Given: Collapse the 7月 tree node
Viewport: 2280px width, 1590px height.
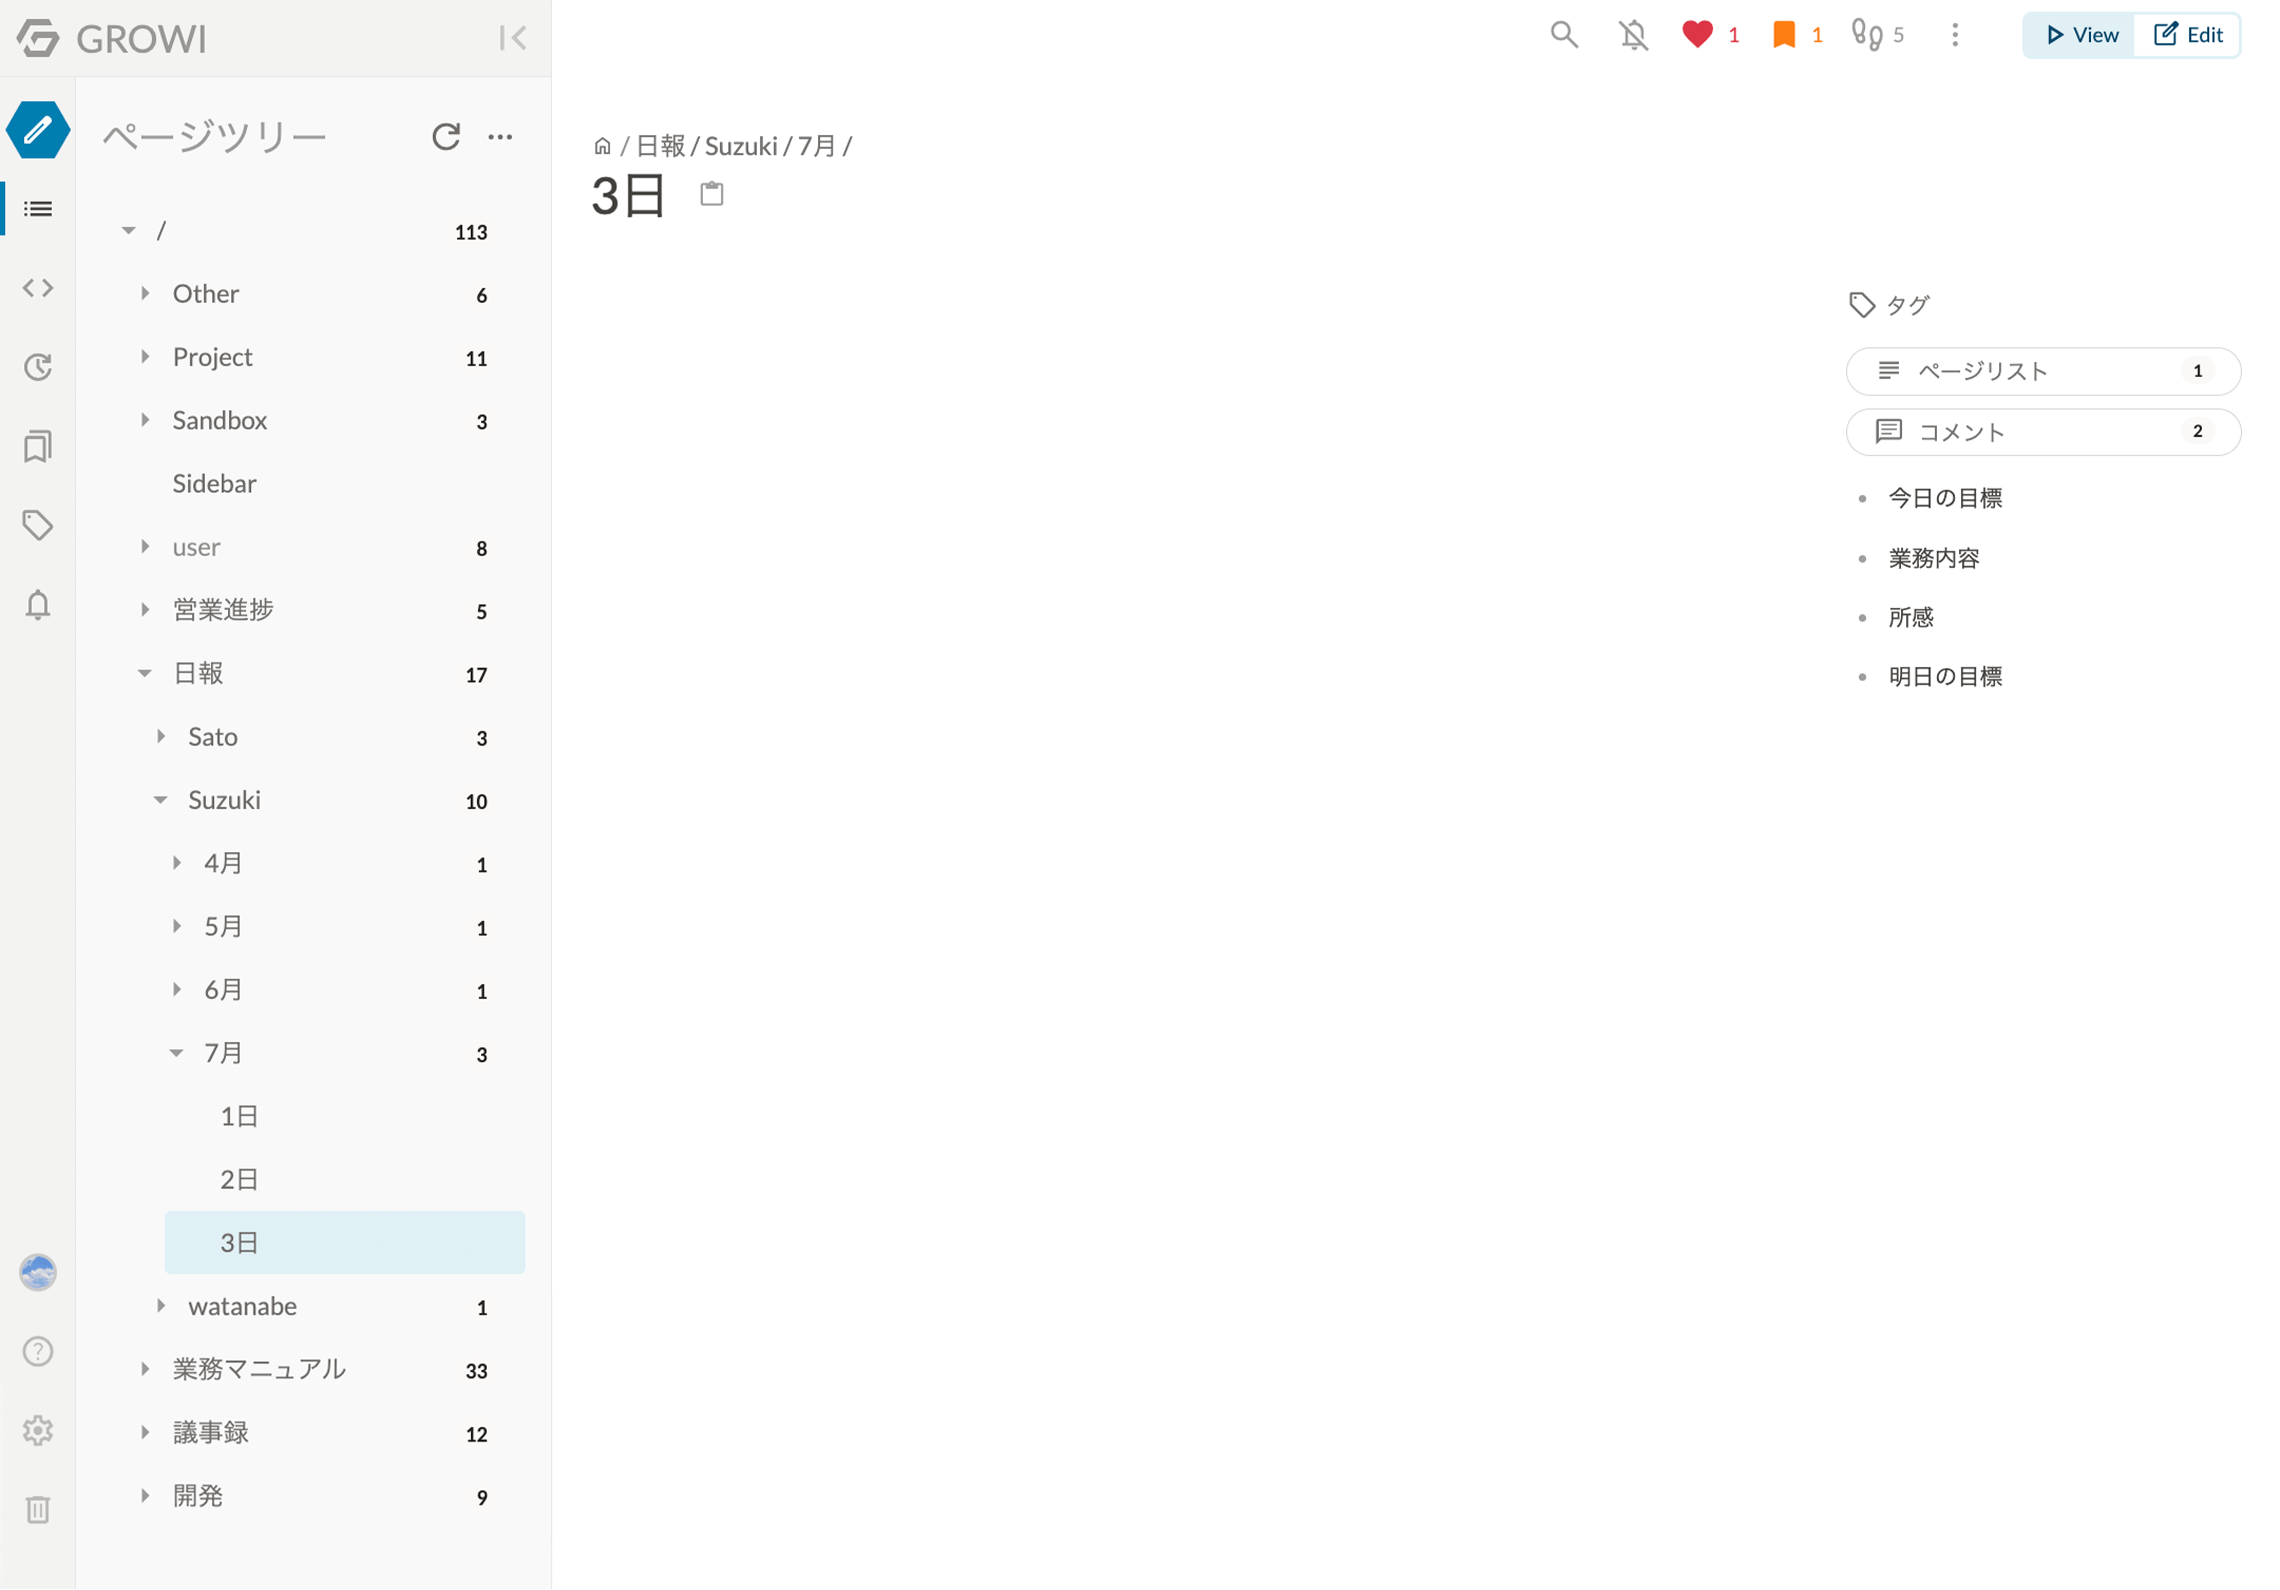Looking at the screenshot, I should pyautogui.click(x=177, y=1054).
